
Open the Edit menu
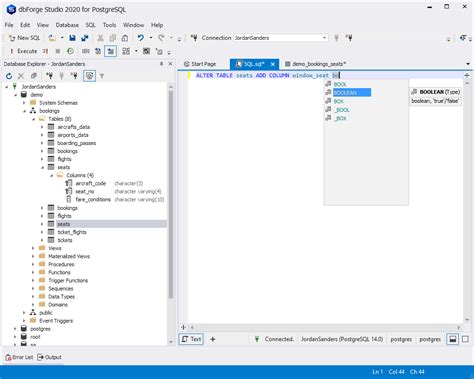[x=25, y=25]
